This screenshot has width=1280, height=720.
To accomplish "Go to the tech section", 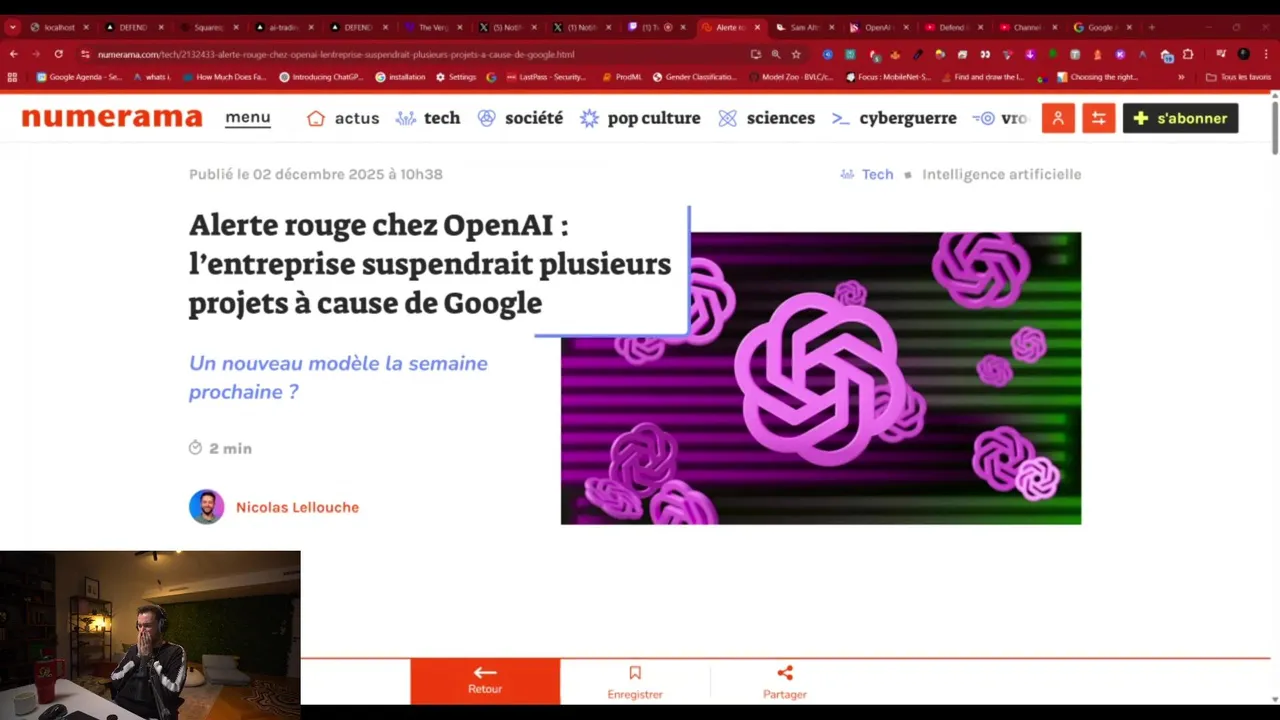I will (x=442, y=118).
